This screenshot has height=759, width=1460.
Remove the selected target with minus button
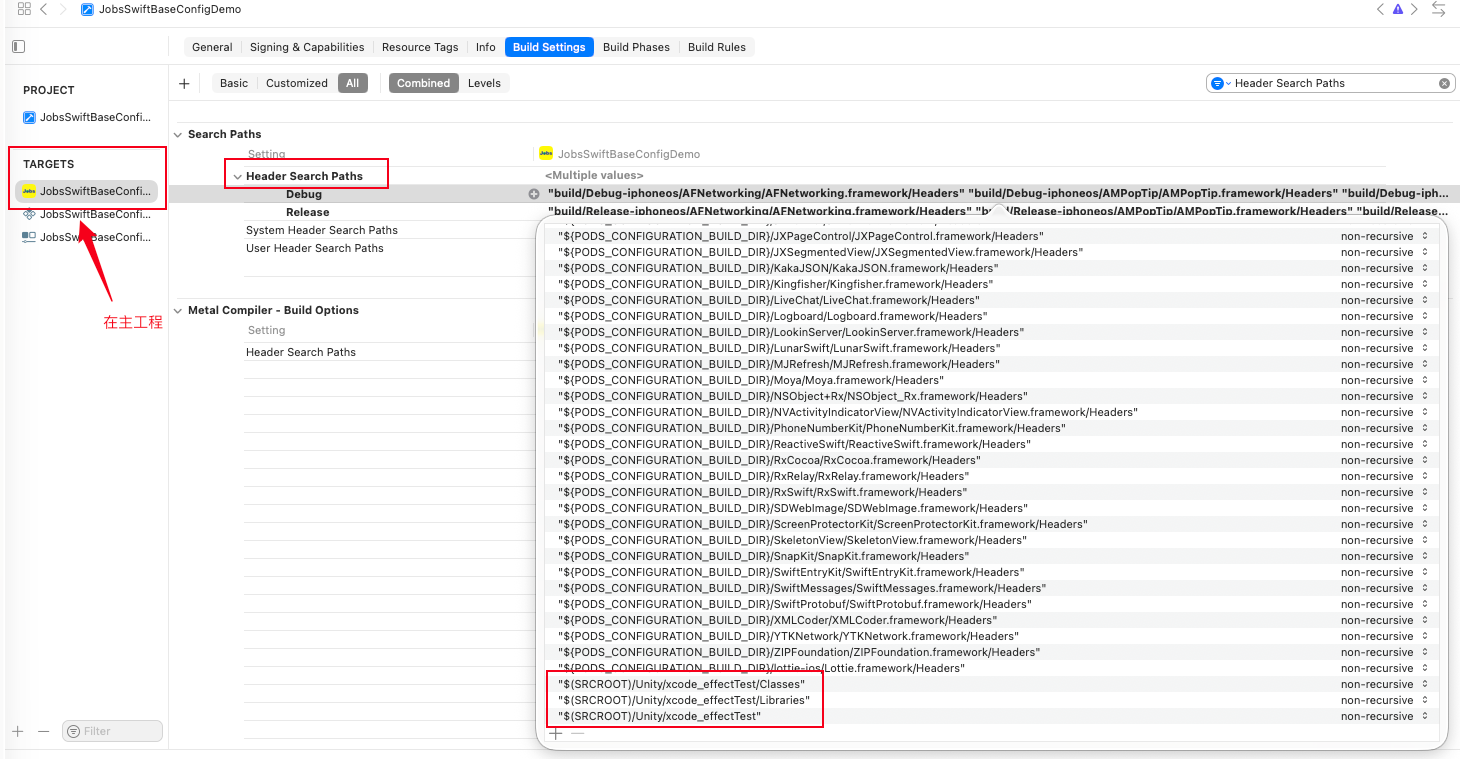(x=43, y=731)
